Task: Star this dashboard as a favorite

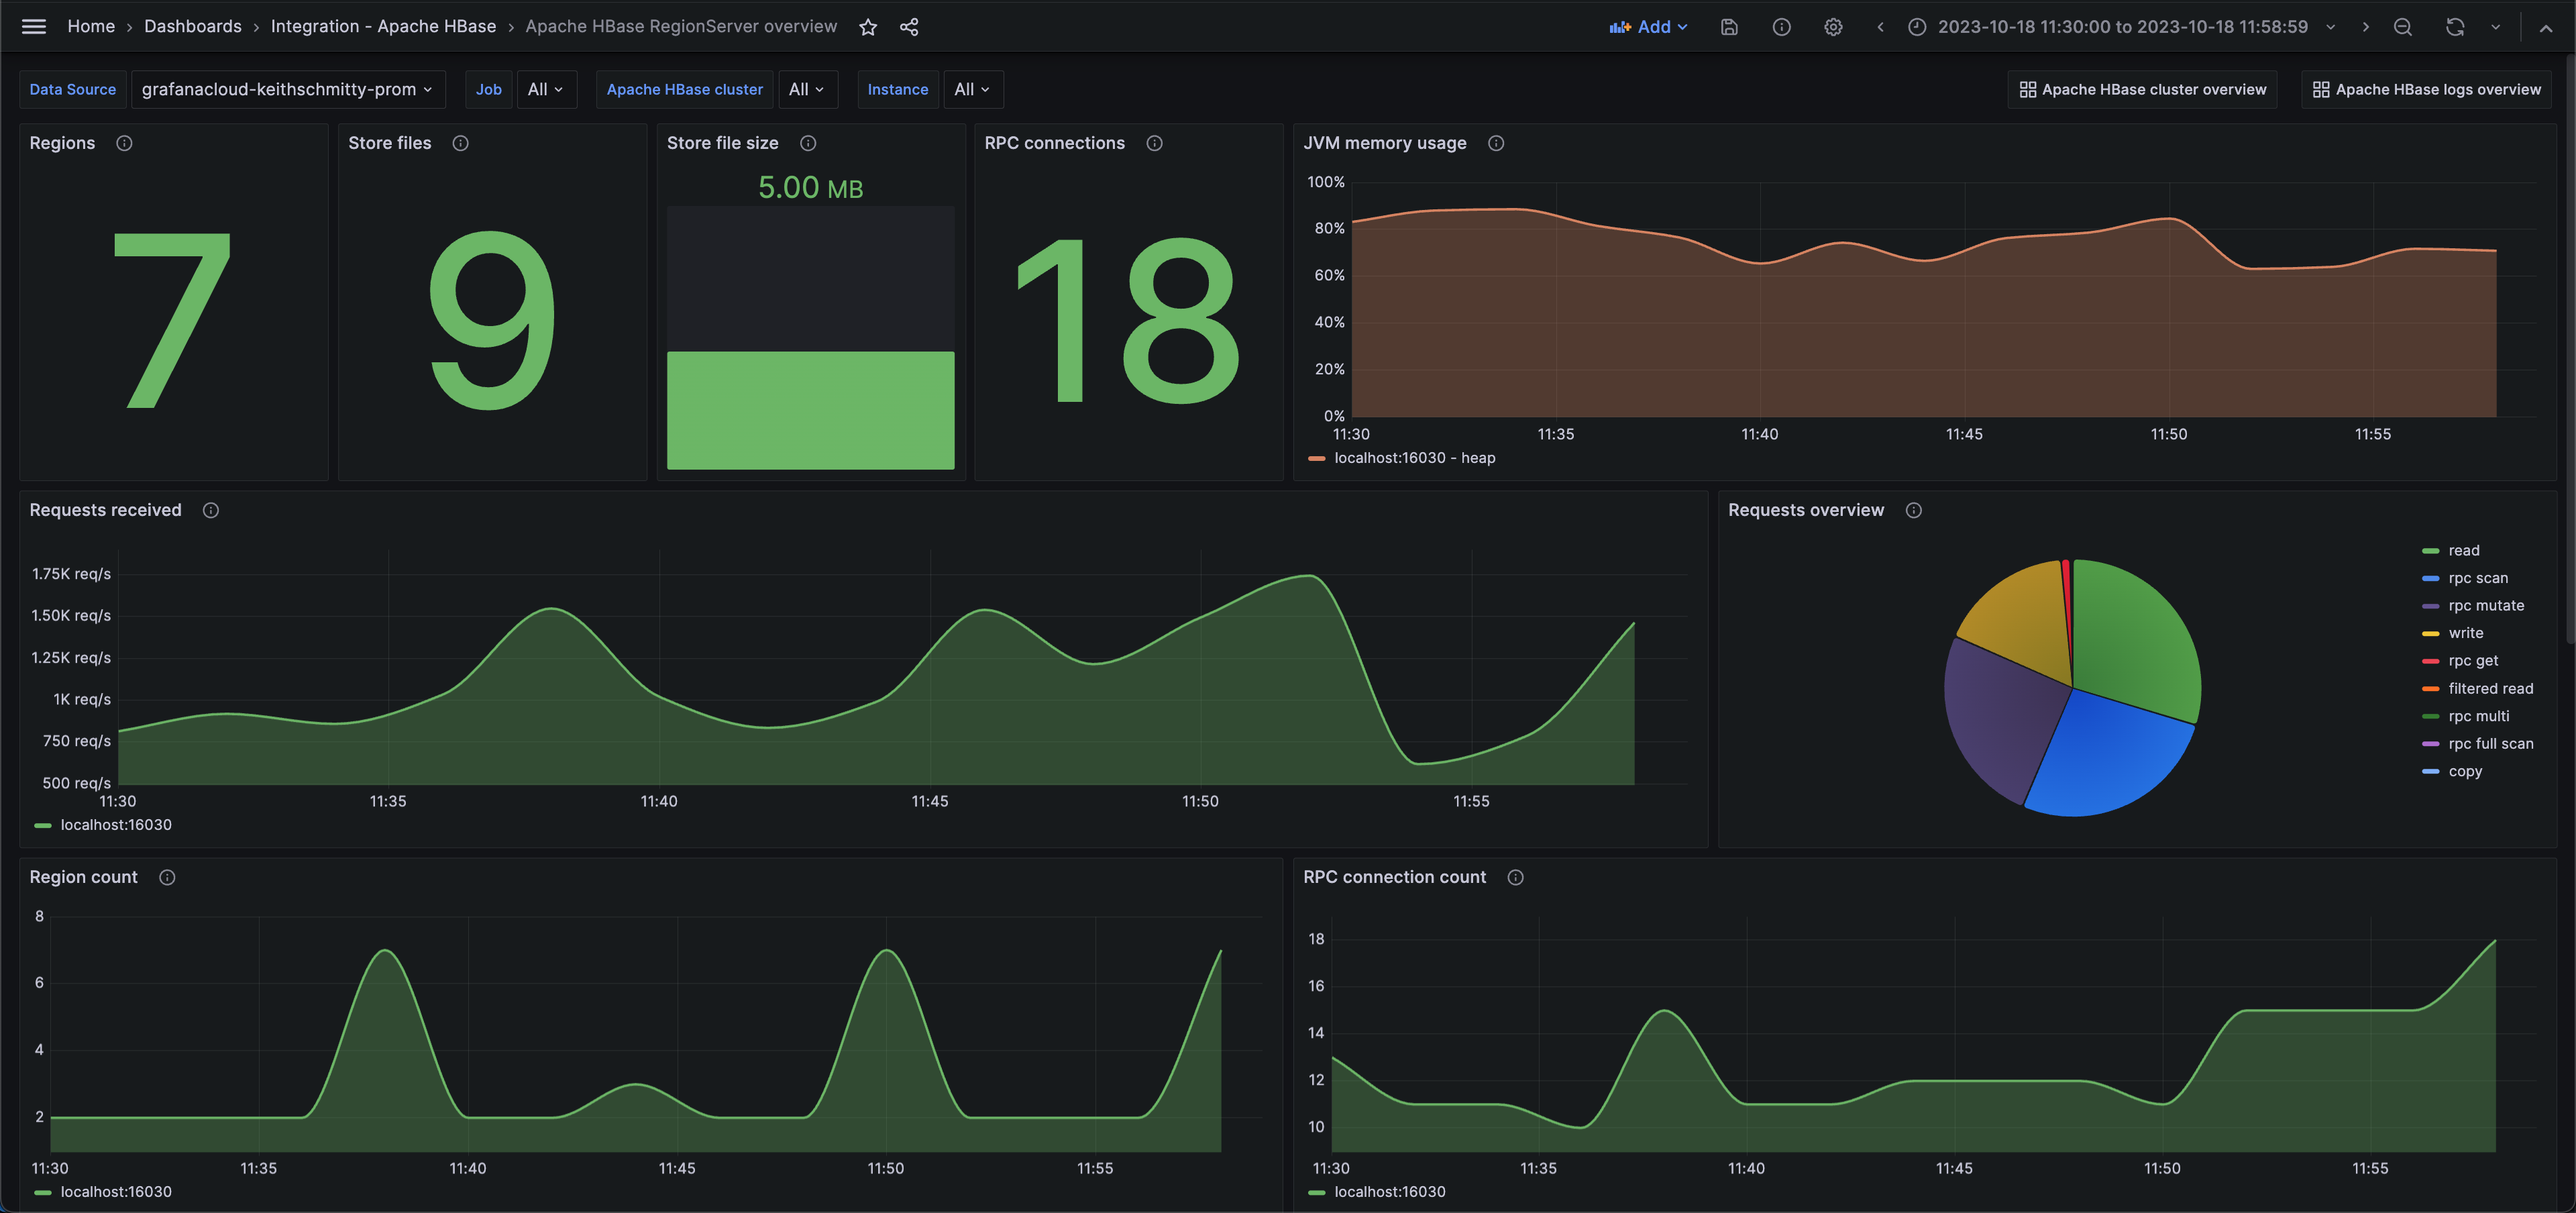Action: pos(868,26)
